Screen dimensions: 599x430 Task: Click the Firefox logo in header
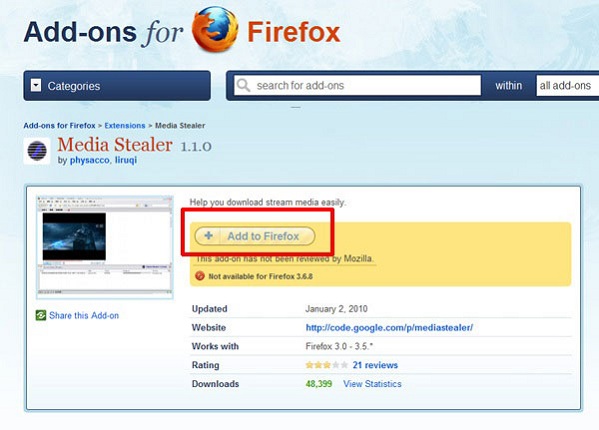[x=215, y=29]
